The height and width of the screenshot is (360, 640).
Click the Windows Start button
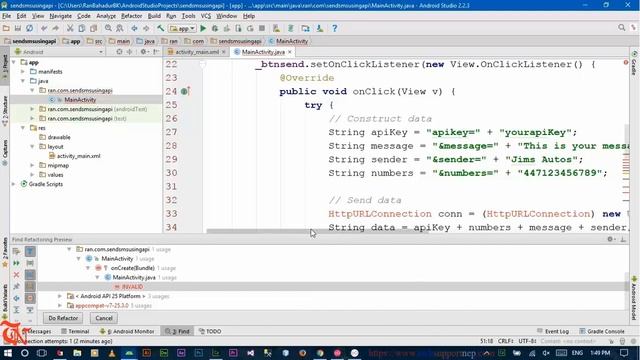click(x=7, y=353)
